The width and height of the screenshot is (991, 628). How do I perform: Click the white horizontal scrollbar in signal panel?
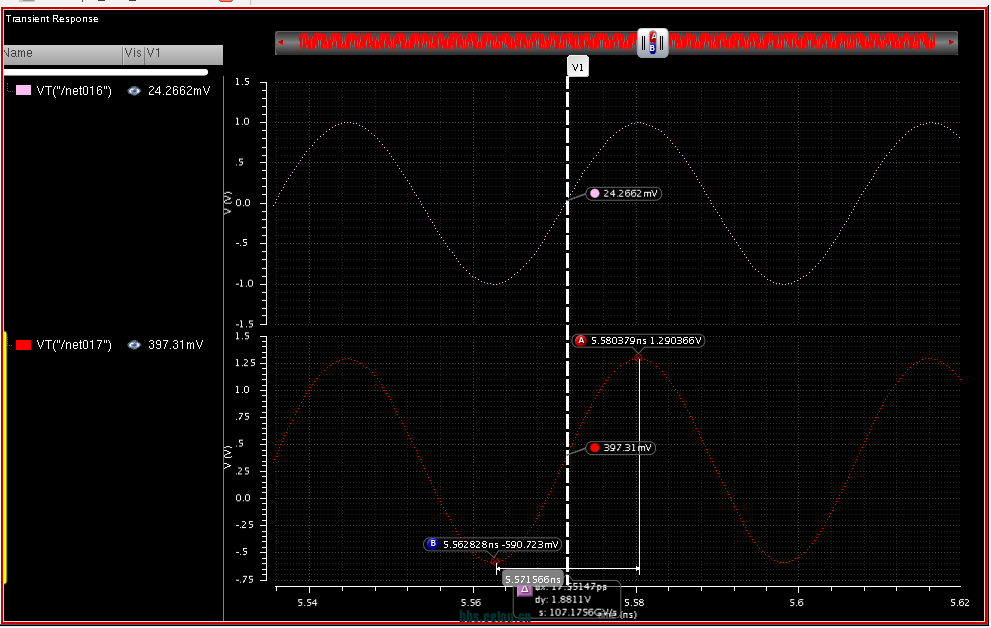[106, 73]
